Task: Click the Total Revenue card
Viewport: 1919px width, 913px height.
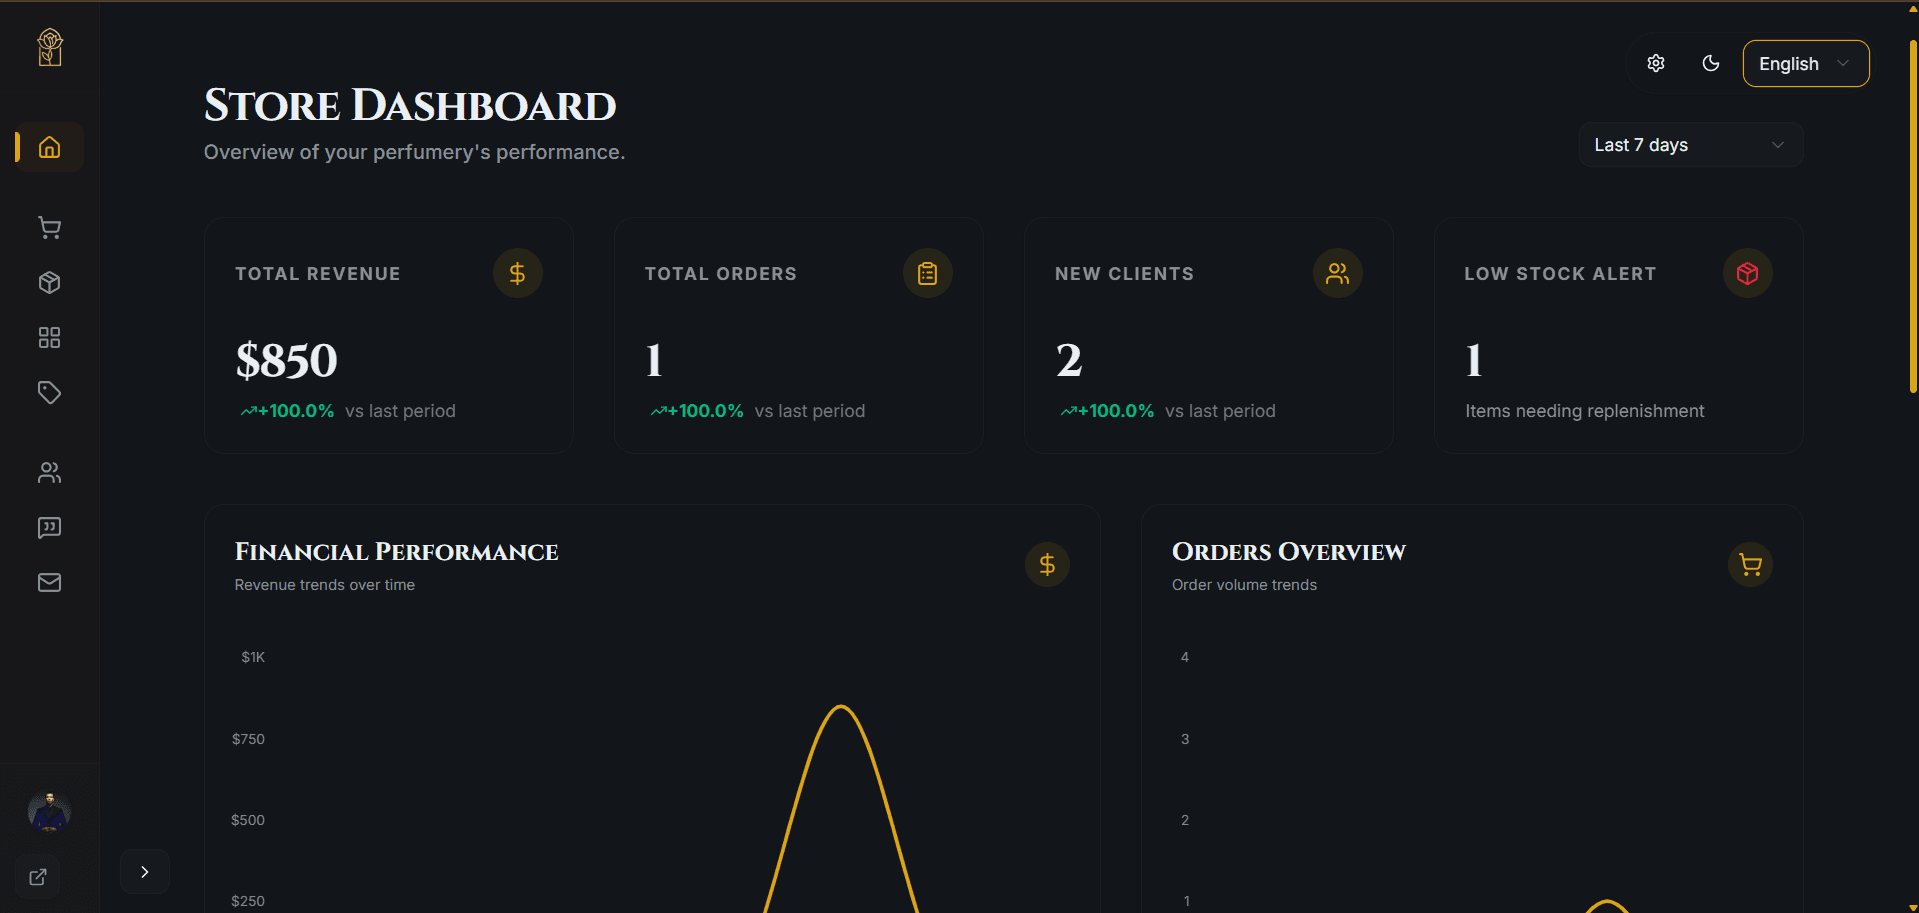Action: tap(388, 336)
